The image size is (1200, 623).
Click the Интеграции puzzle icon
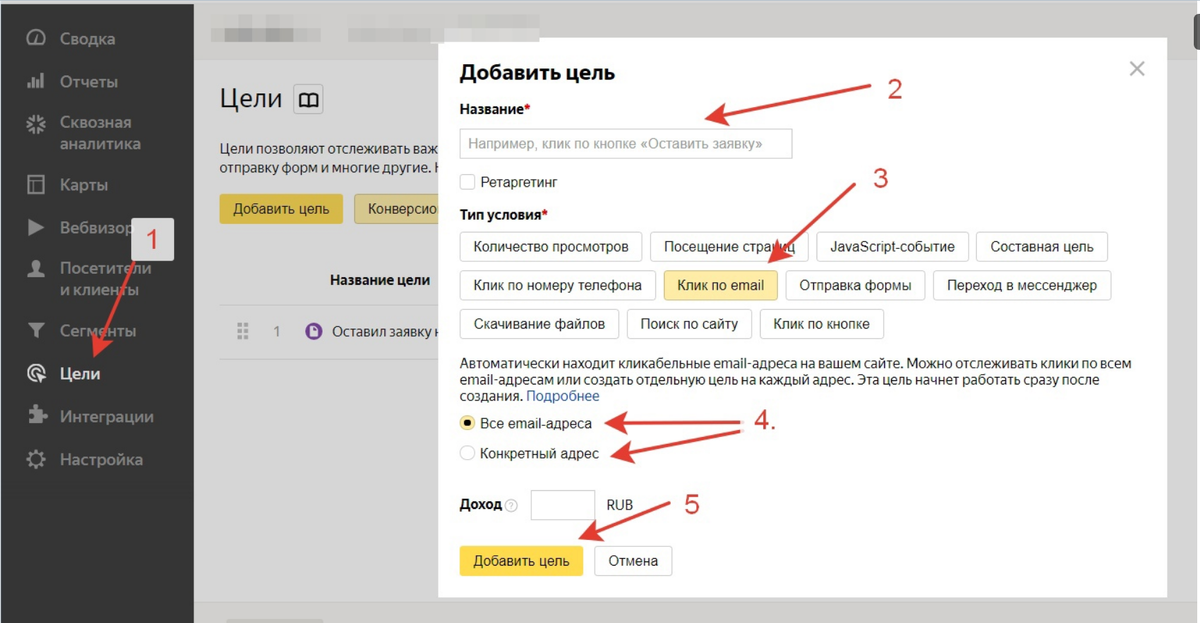36,417
